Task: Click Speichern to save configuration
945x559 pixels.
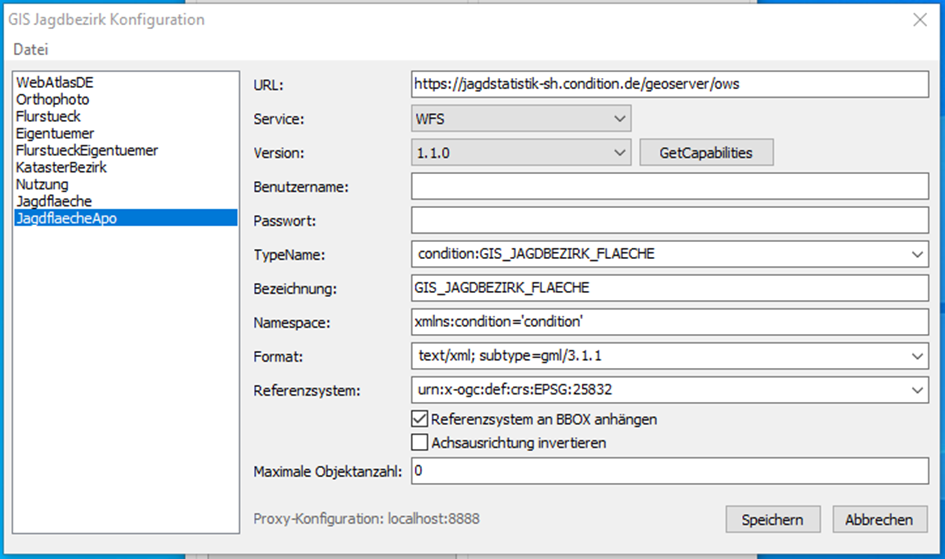Action: tap(773, 520)
